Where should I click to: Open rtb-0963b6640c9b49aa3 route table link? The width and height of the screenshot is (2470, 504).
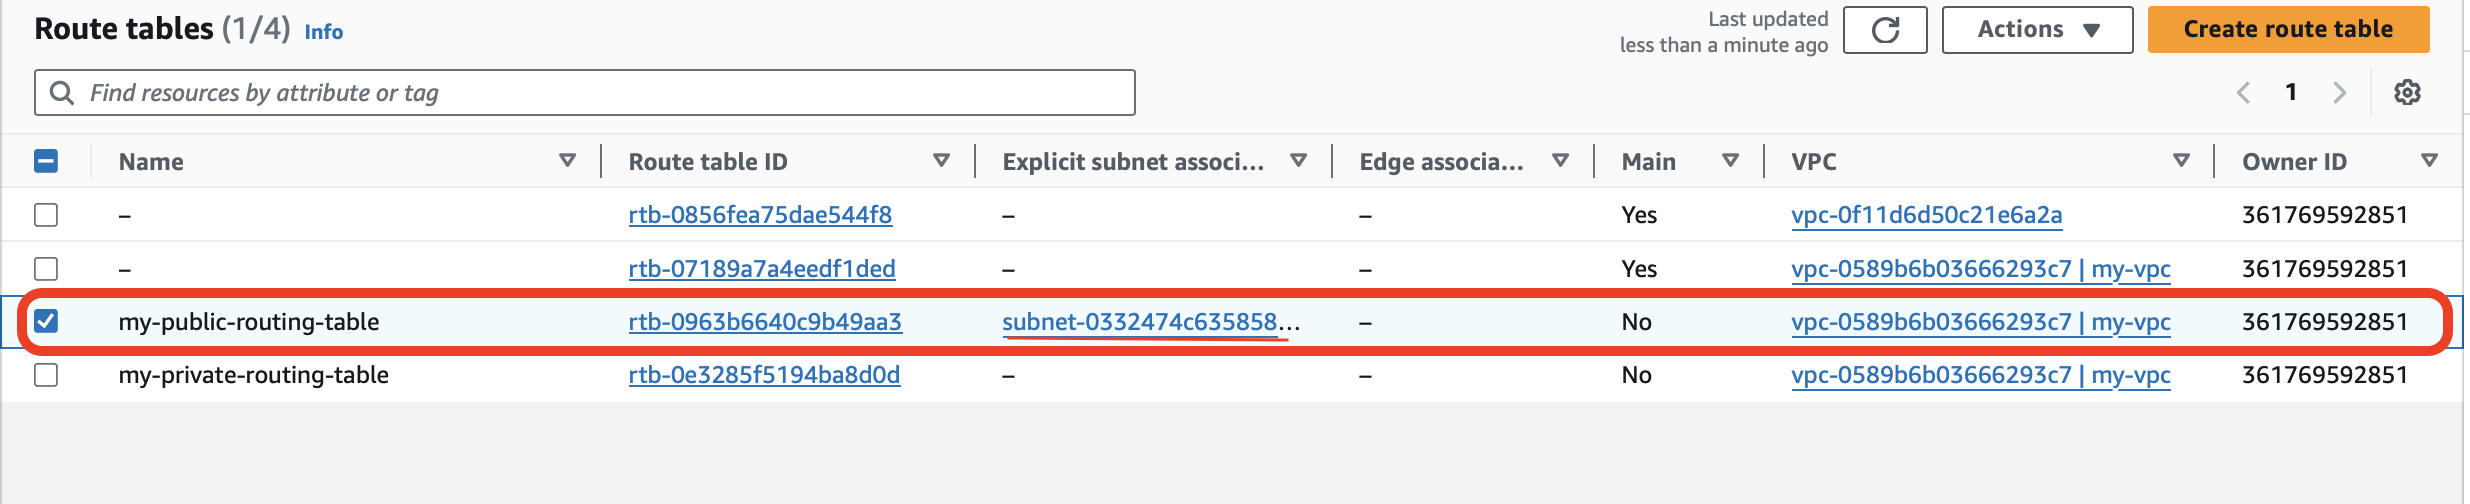tap(765, 322)
